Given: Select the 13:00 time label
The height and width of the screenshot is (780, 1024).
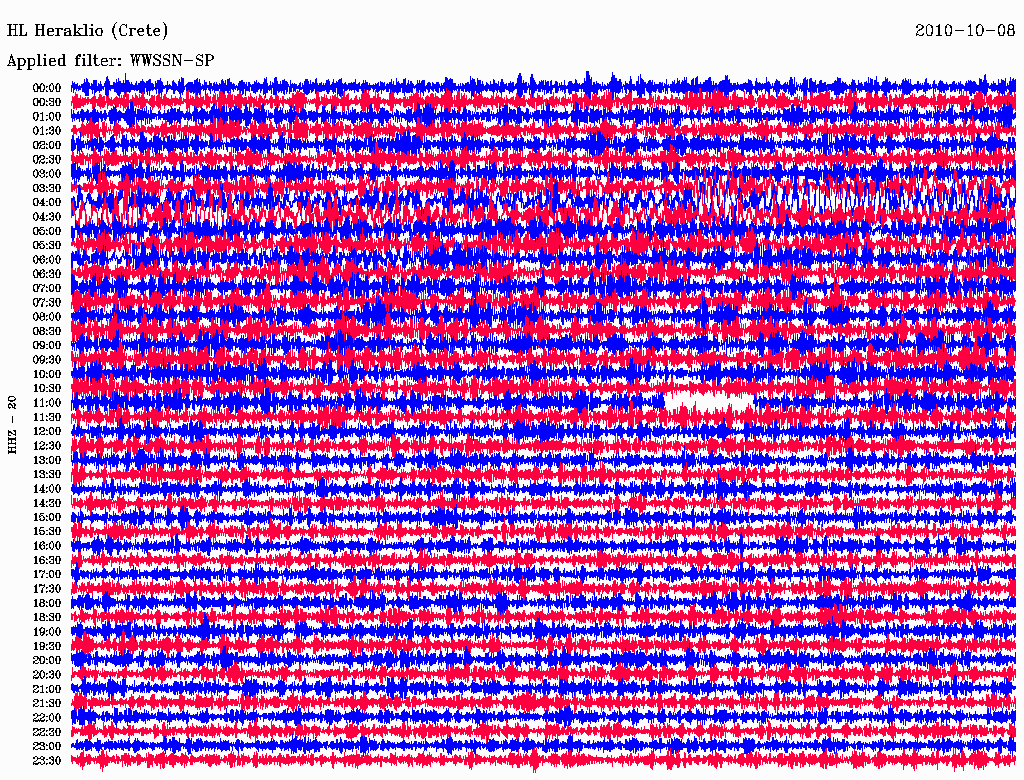Looking at the screenshot, I should pos(47,460).
